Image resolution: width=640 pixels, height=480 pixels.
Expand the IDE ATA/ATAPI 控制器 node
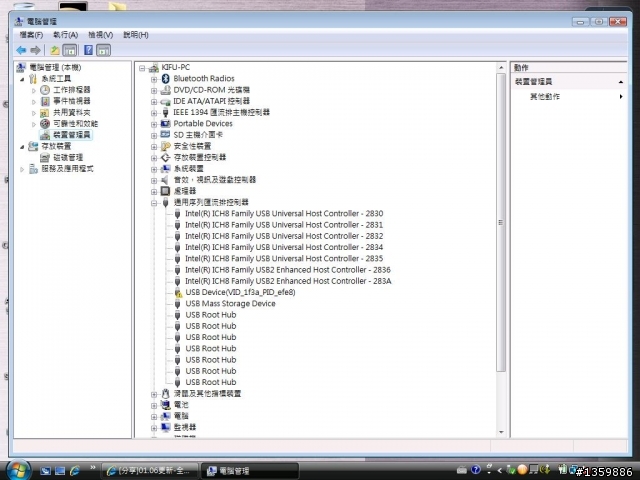pyautogui.click(x=154, y=102)
